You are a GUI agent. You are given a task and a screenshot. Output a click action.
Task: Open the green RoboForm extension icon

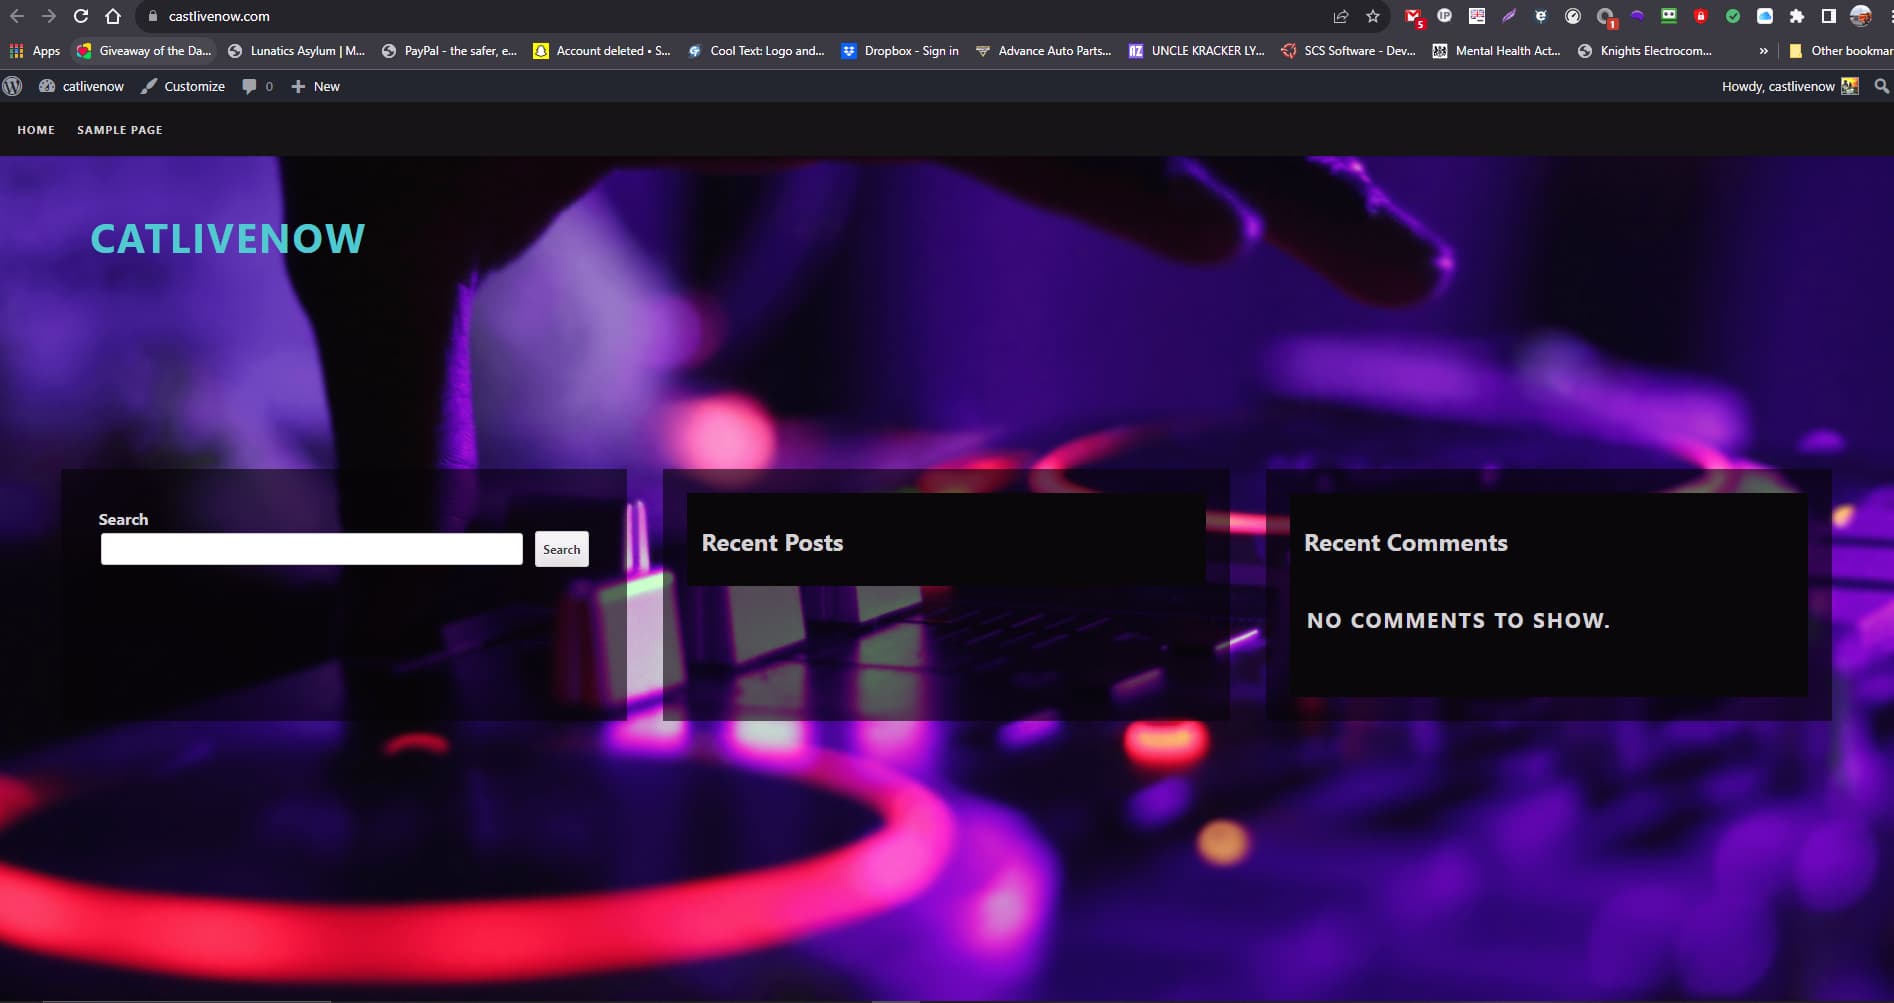[x=1669, y=16]
